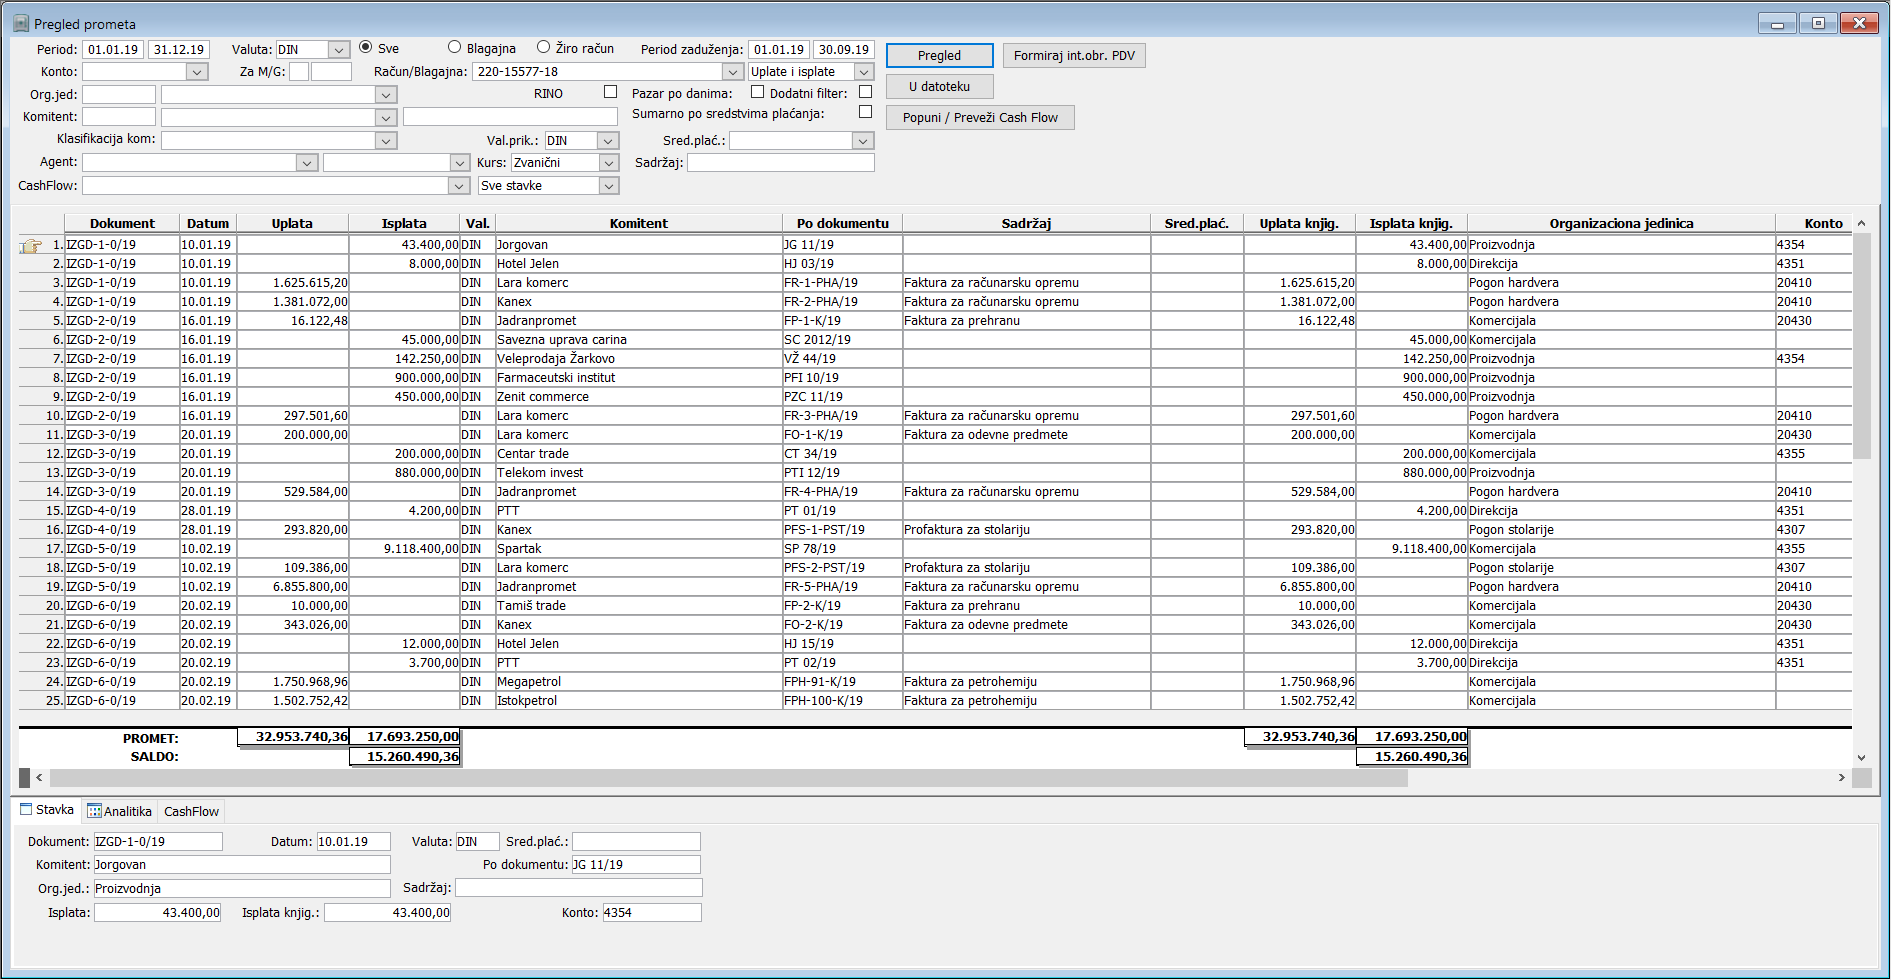Open the Sve stavke dropdown
The height and width of the screenshot is (980, 1891).
608,186
